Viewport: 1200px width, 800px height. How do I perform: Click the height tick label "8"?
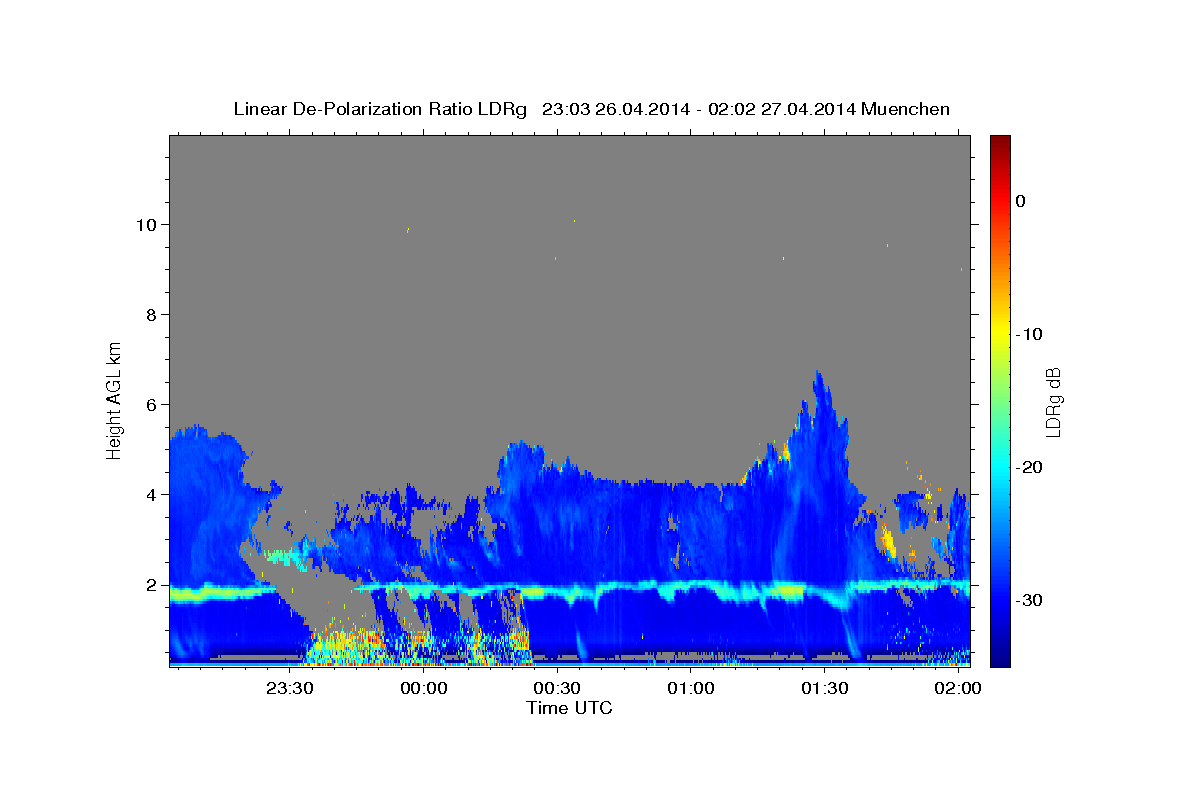coord(153,315)
